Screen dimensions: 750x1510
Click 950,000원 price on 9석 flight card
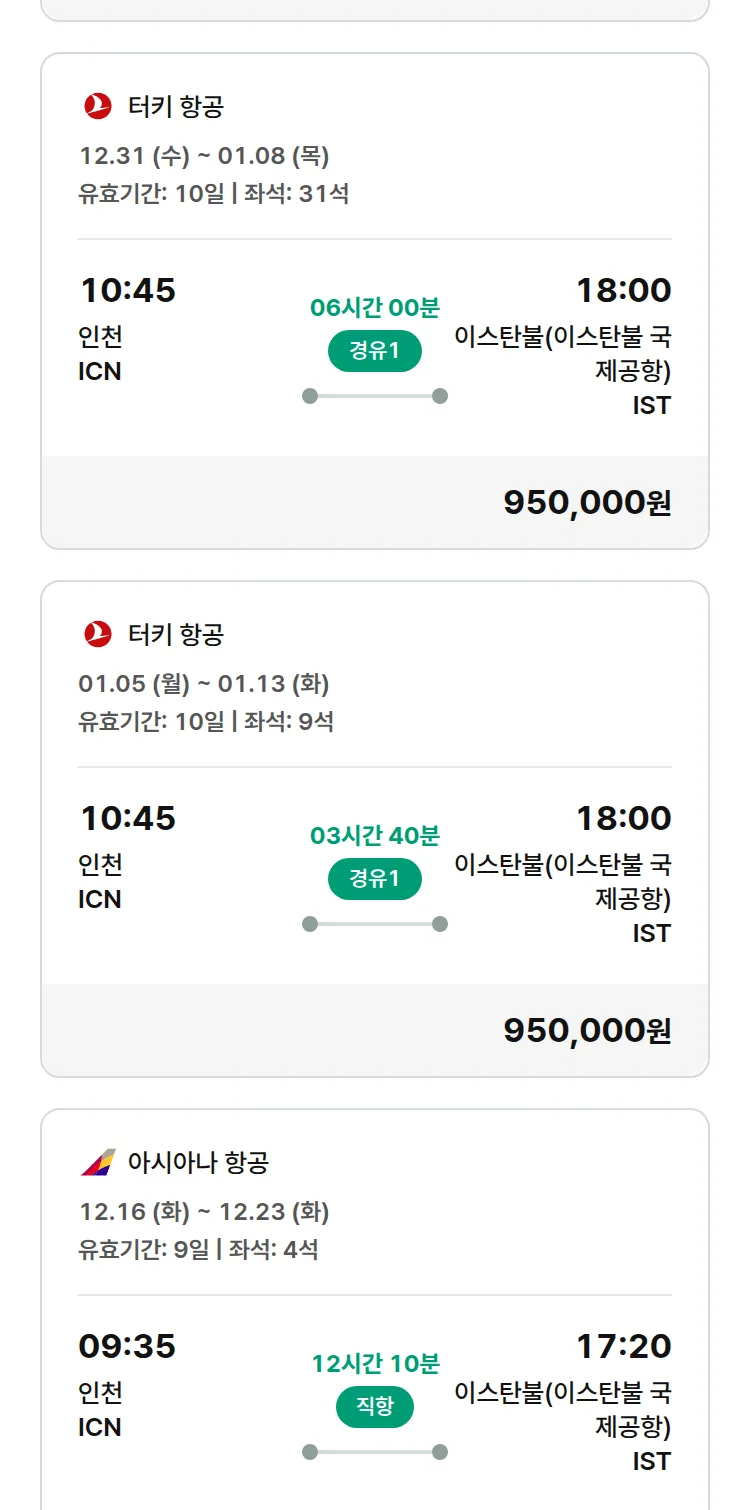[x=587, y=1031]
